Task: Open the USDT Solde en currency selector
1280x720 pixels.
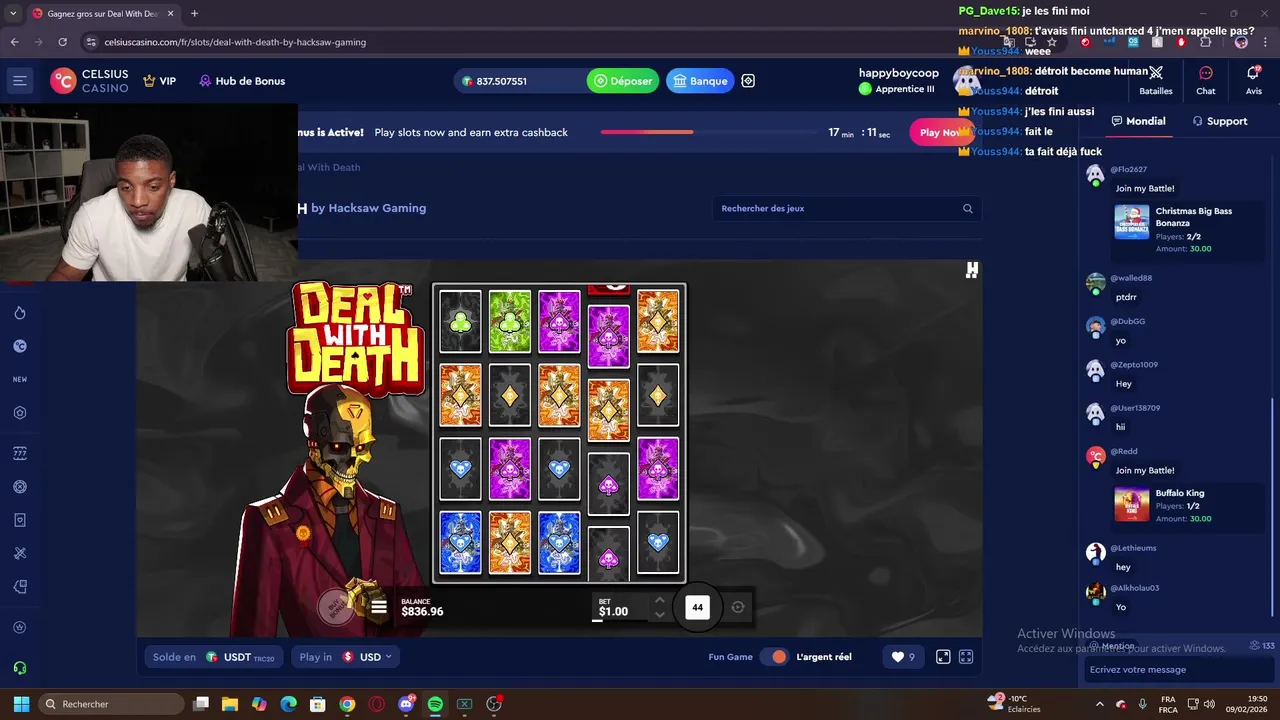Action: coord(213,657)
